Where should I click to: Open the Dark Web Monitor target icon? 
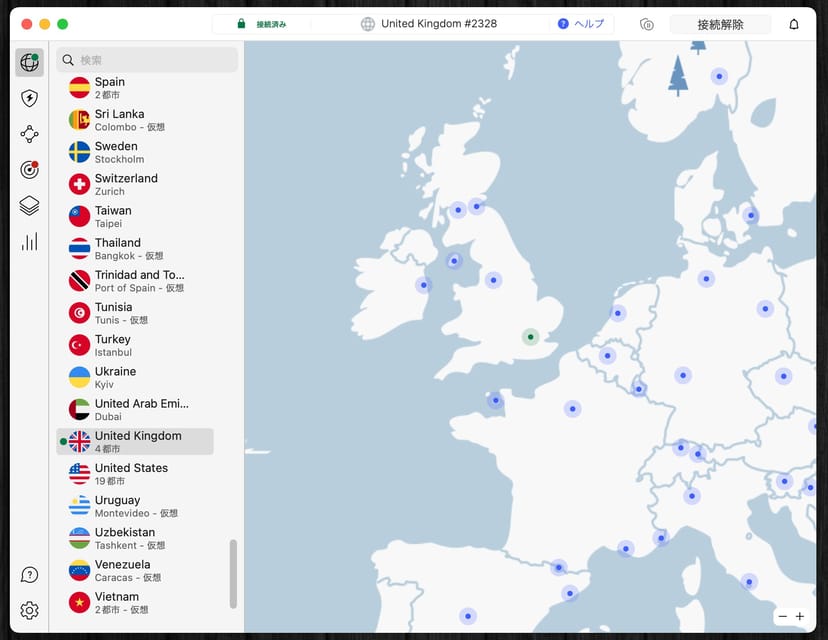[x=29, y=170]
